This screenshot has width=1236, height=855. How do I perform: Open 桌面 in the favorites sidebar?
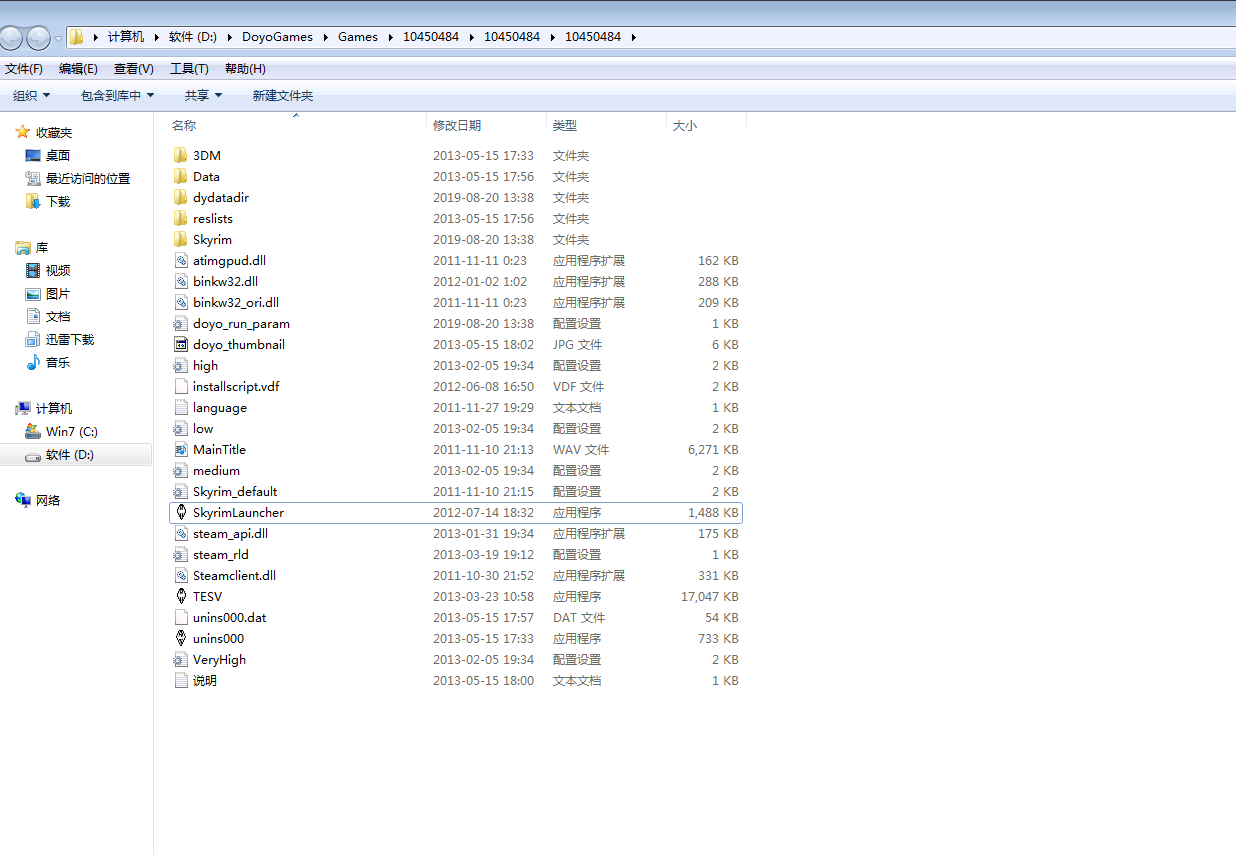pyautogui.click(x=57, y=155)
